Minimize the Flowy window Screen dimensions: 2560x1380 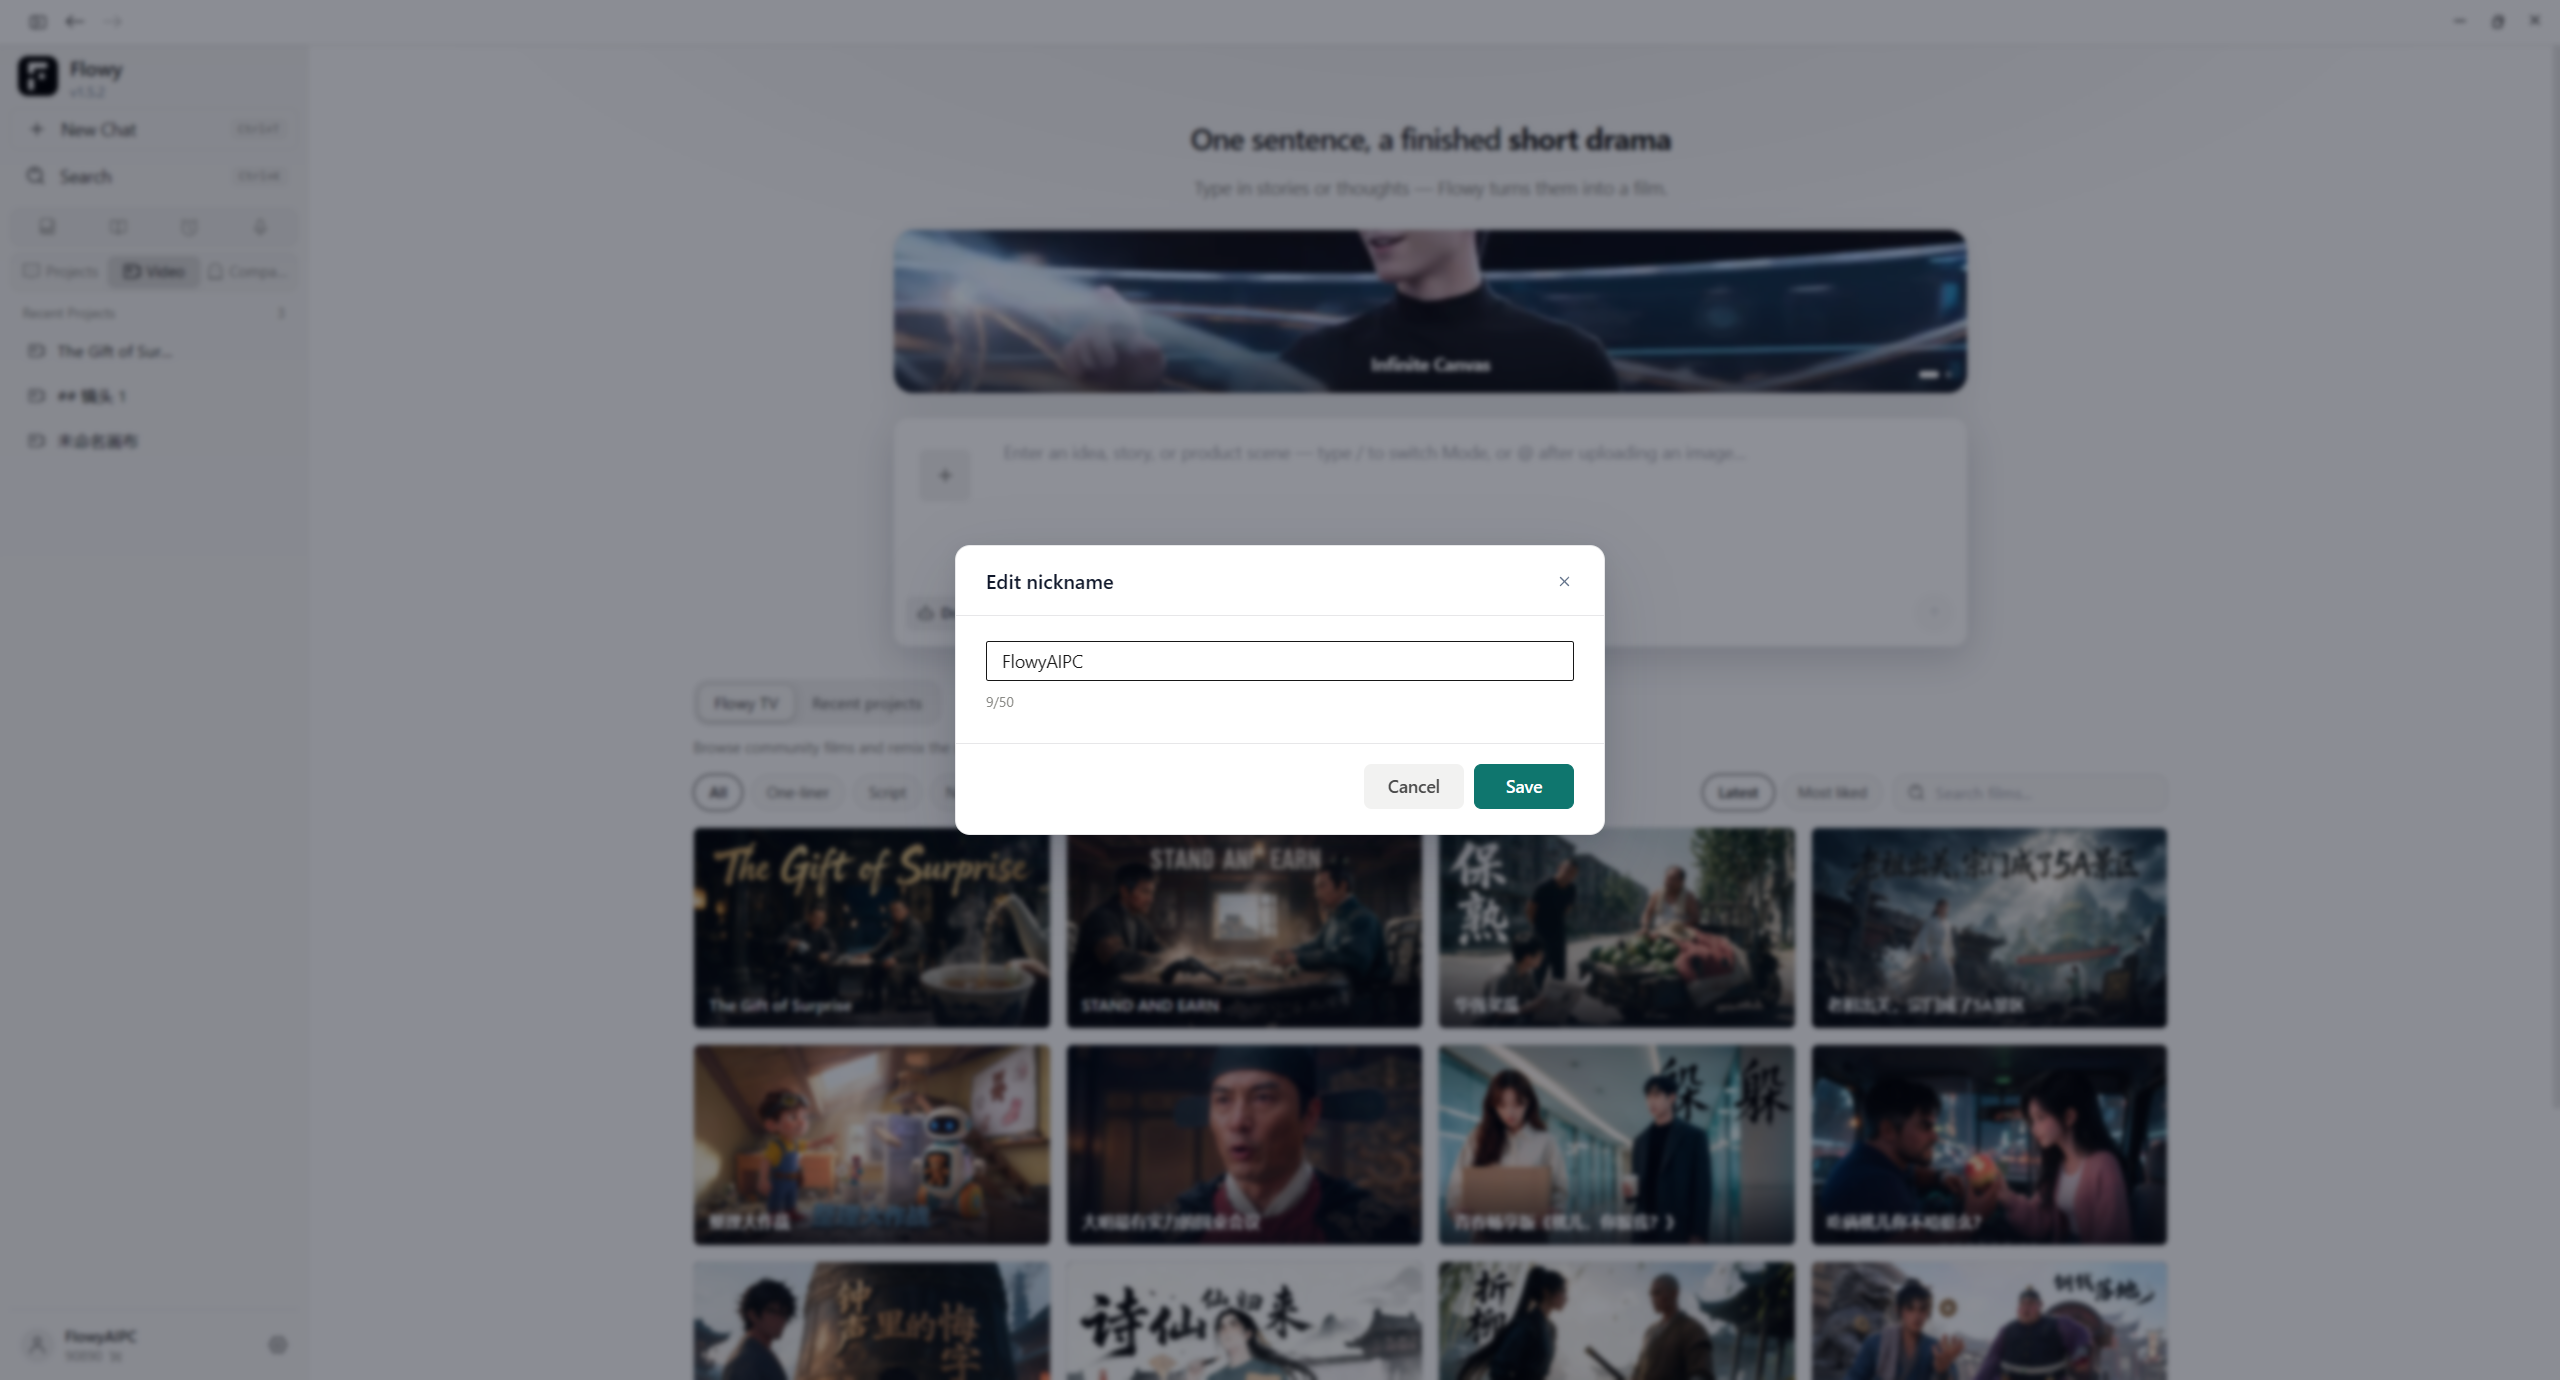pyautogui.click(x=2460, y=21)
